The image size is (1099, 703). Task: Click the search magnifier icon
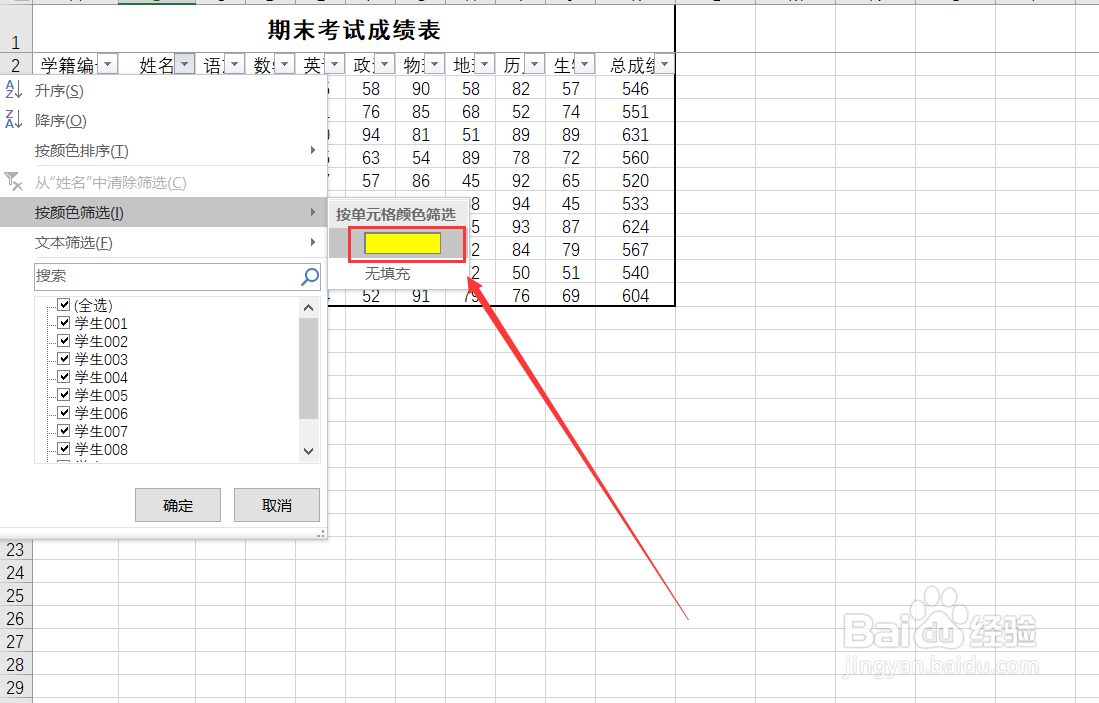(307, 277)
